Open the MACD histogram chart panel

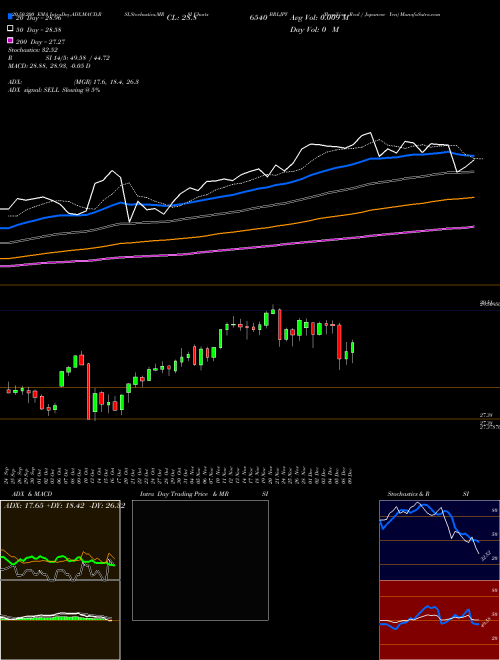pos(60,620)
